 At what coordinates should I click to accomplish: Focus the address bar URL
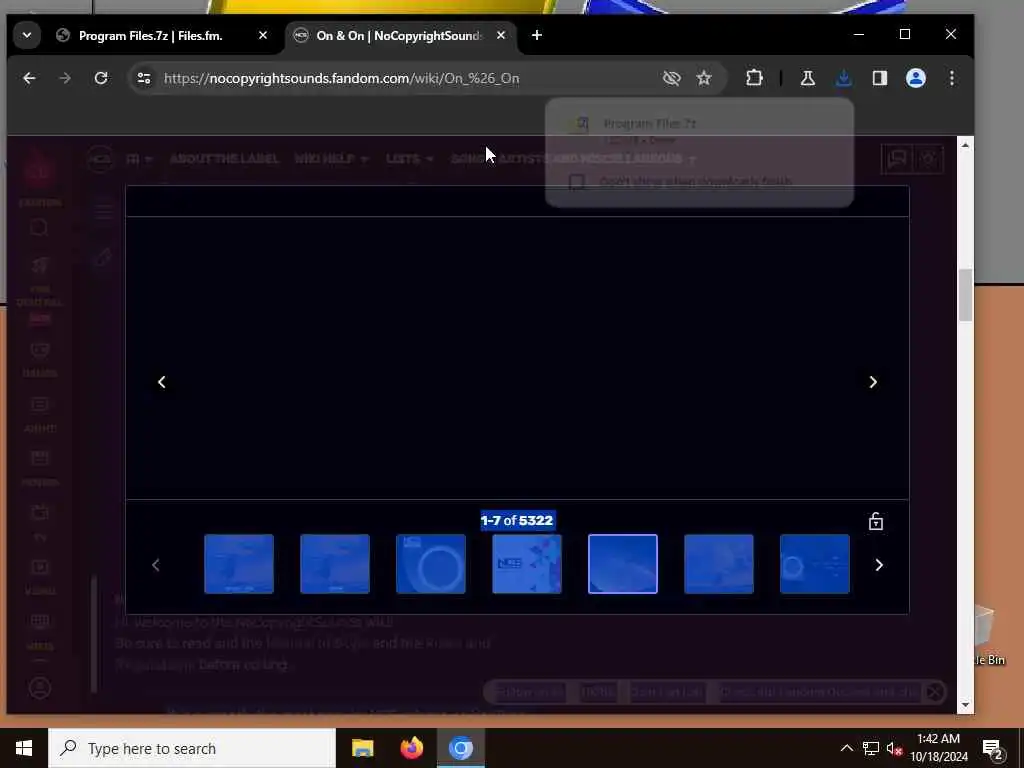pyautogui.click(x=342, y=78)
